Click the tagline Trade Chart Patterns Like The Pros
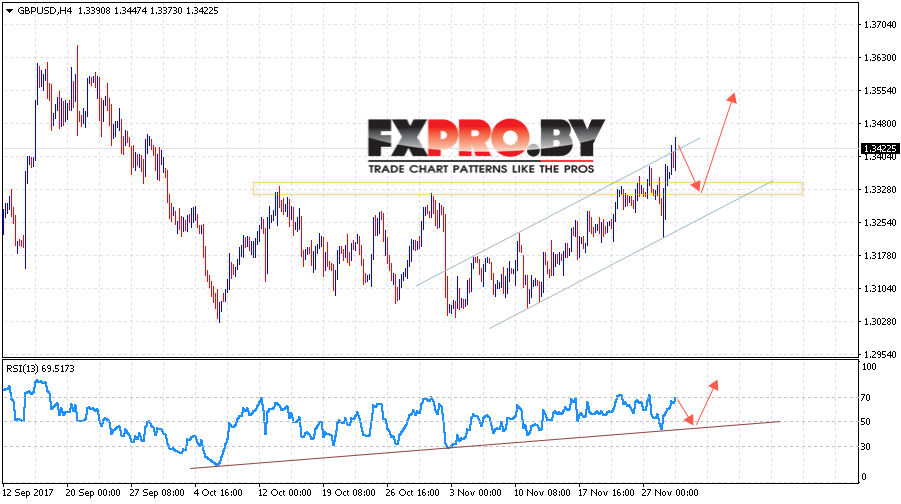Image resolution: width=901 pixels, height=504 pixels. pyautogui.click(x=481, y=169)
